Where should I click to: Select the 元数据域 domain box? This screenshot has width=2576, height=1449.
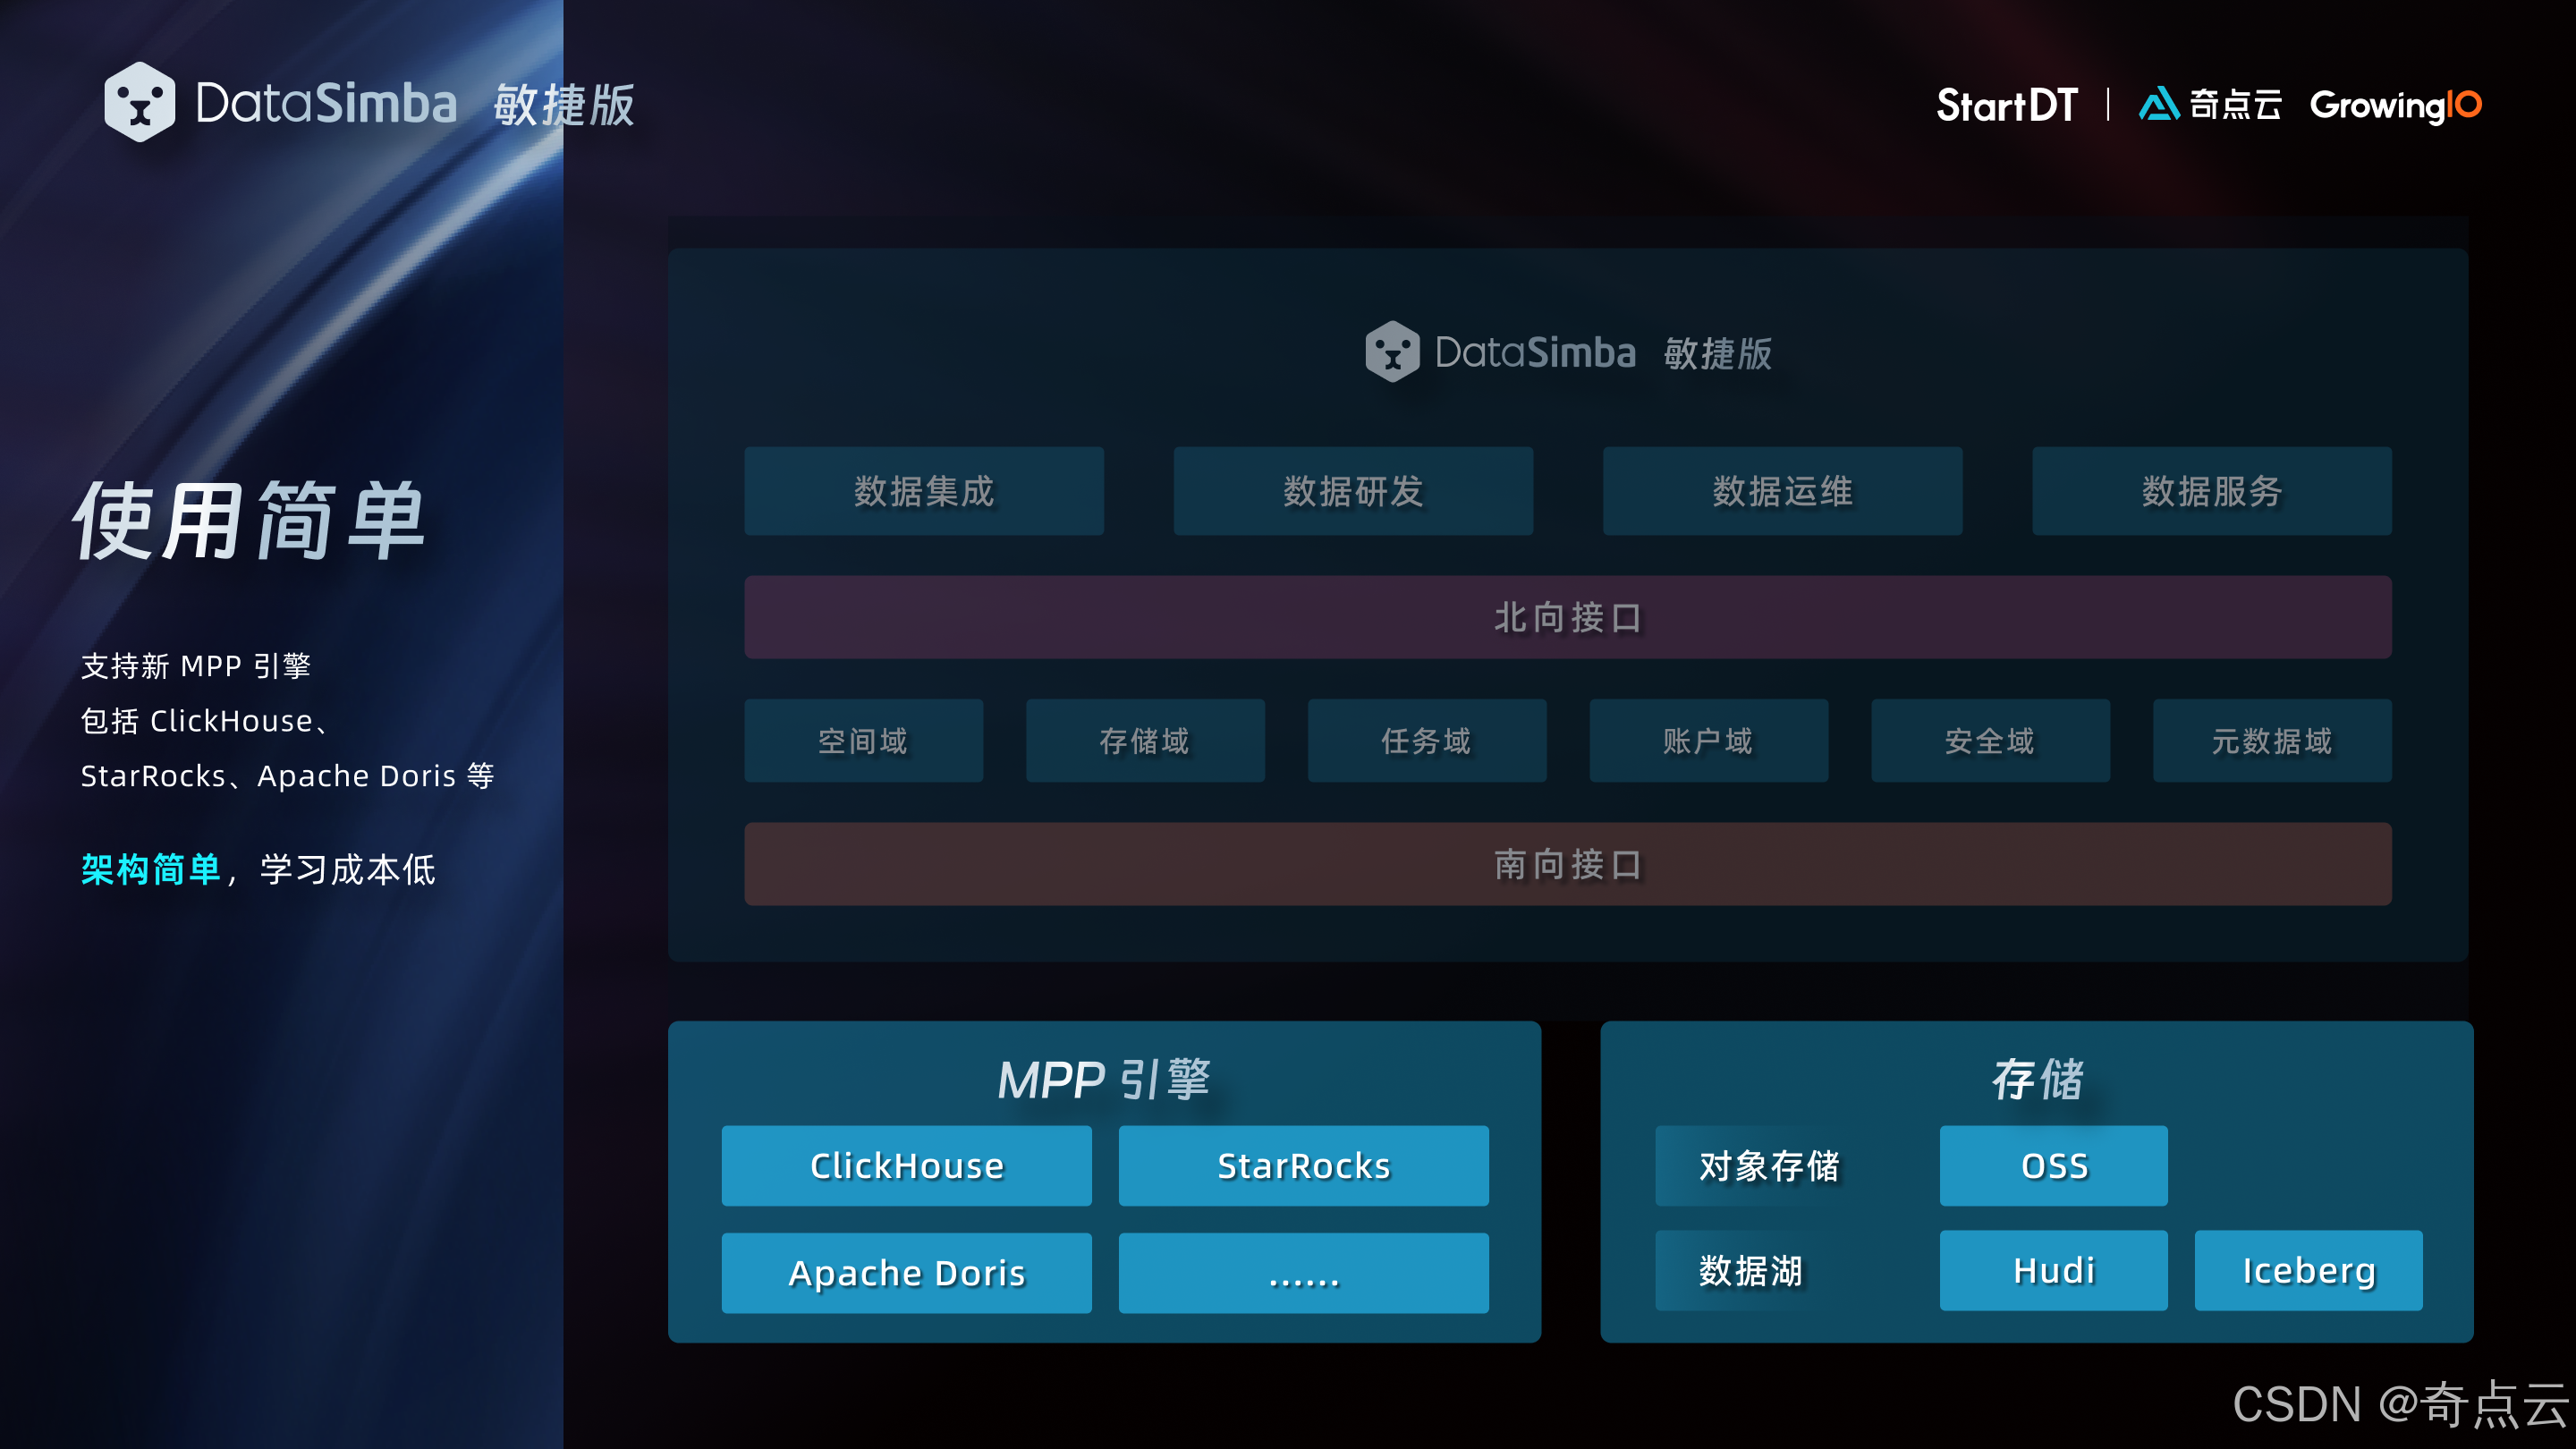[2271, 741]
